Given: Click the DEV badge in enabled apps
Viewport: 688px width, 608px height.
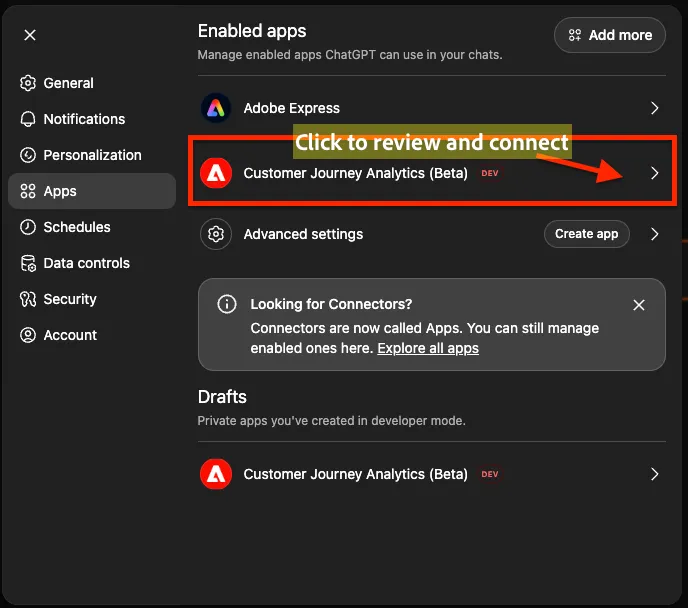Looking at the screenshot, I should (490, 173).
